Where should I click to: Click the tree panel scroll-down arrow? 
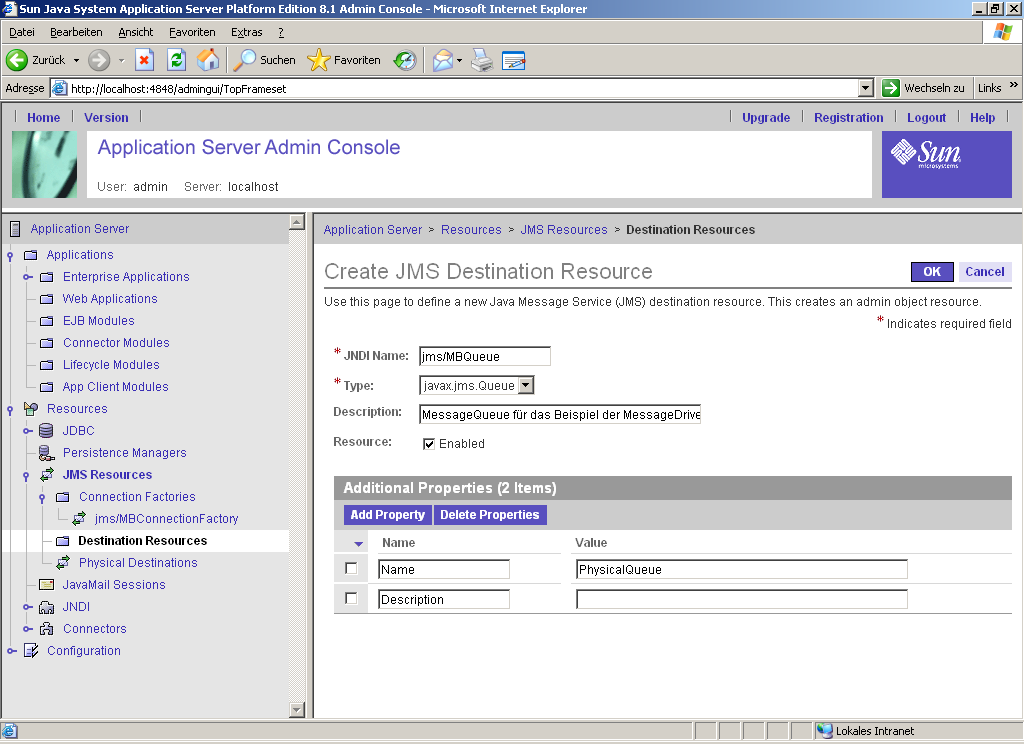[296, 709]
